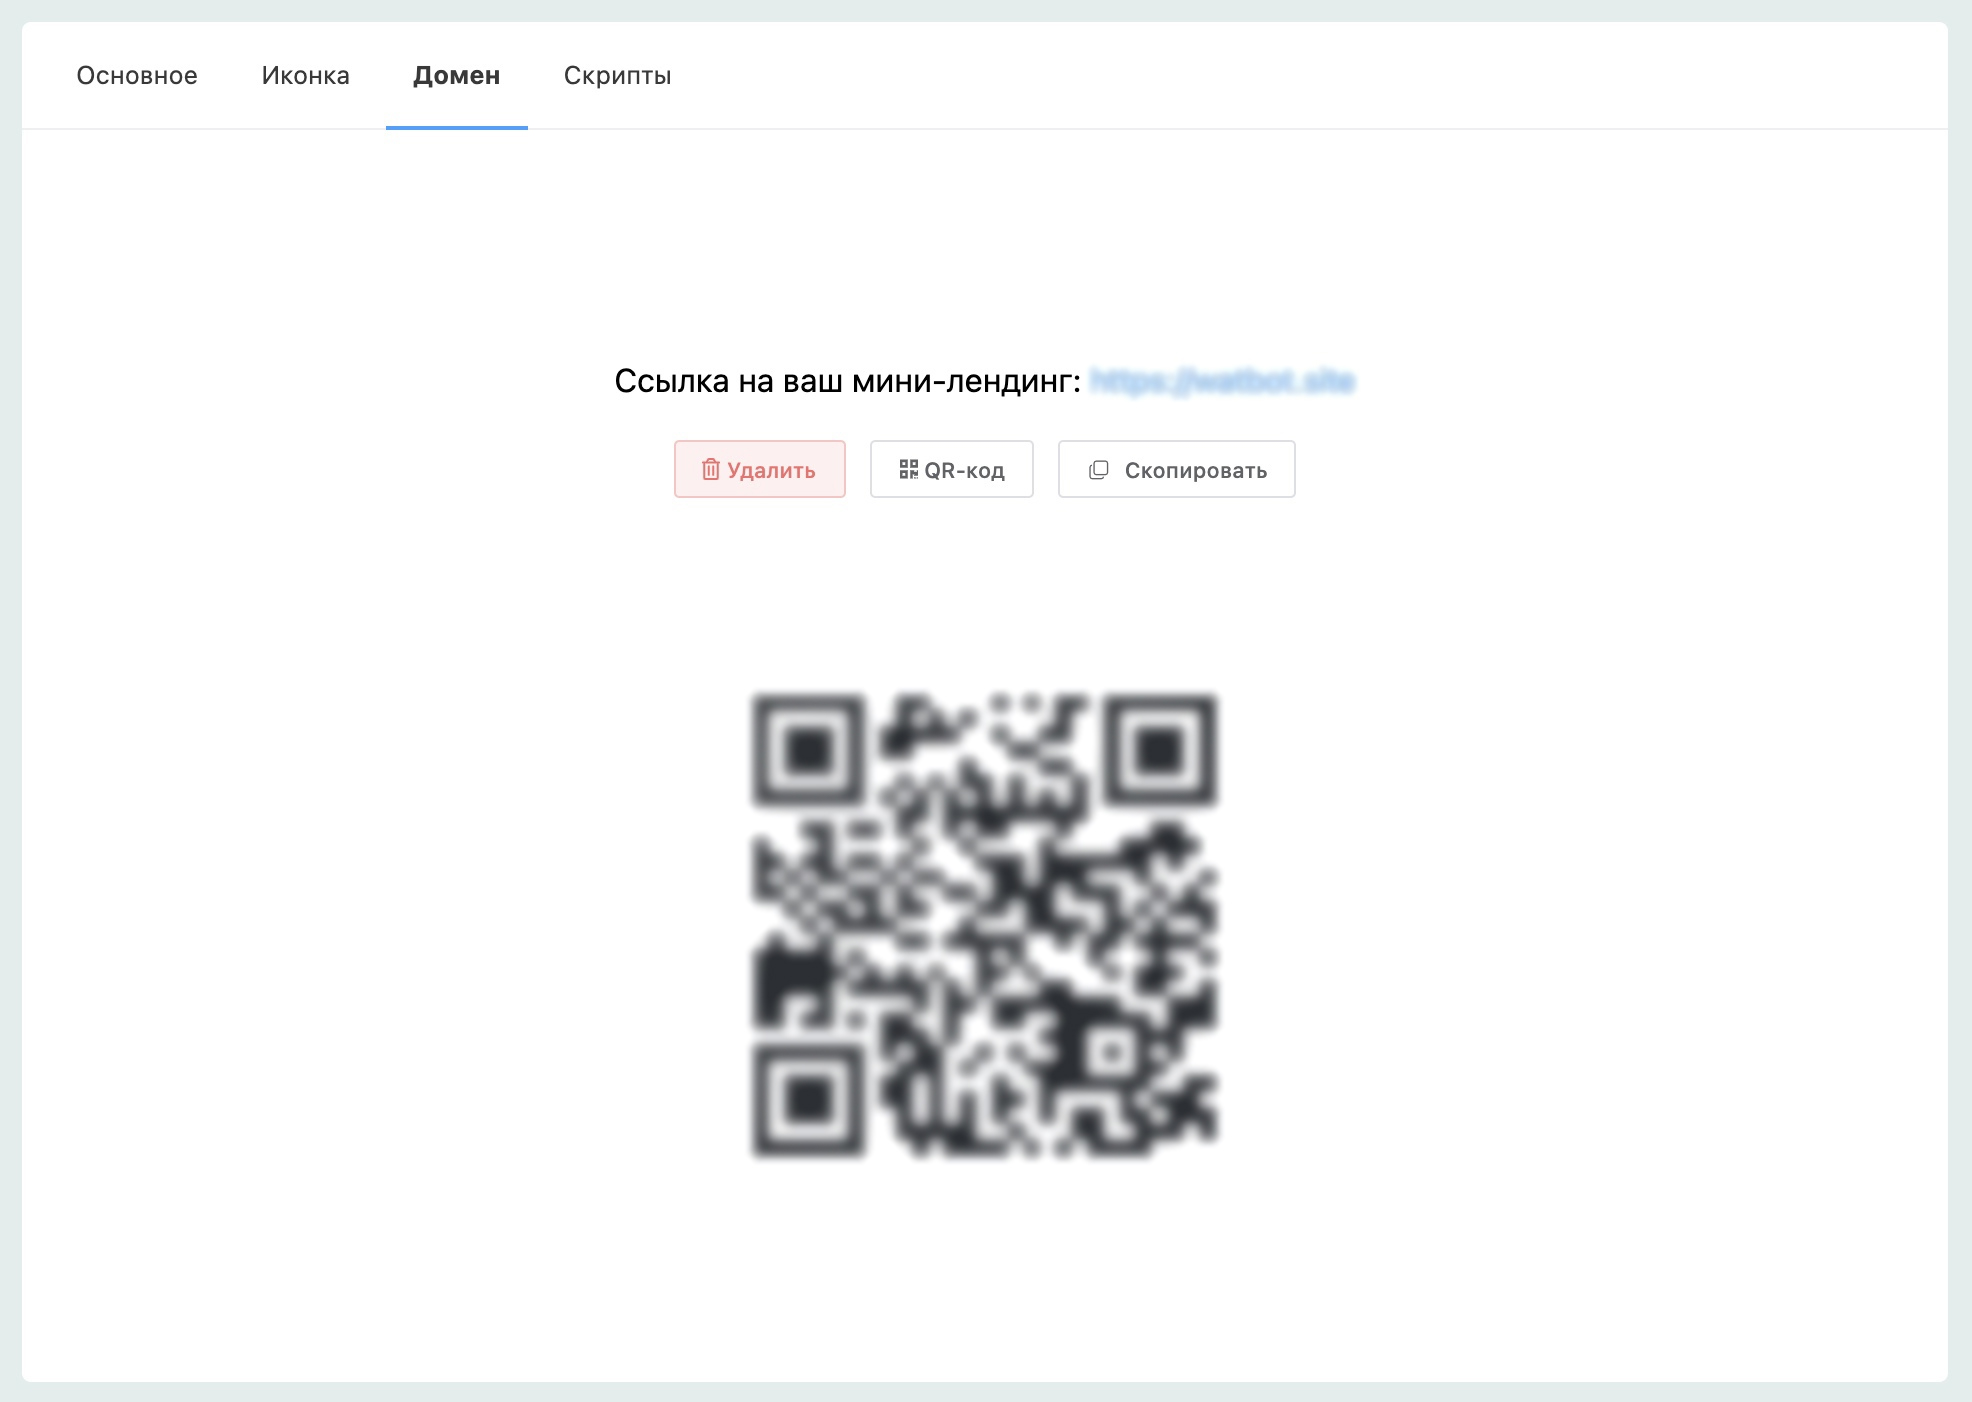Switch to the Иконка tab
Image resolution: width=1972 pixels, height=1402 pixels.
(x=305, y=76)
